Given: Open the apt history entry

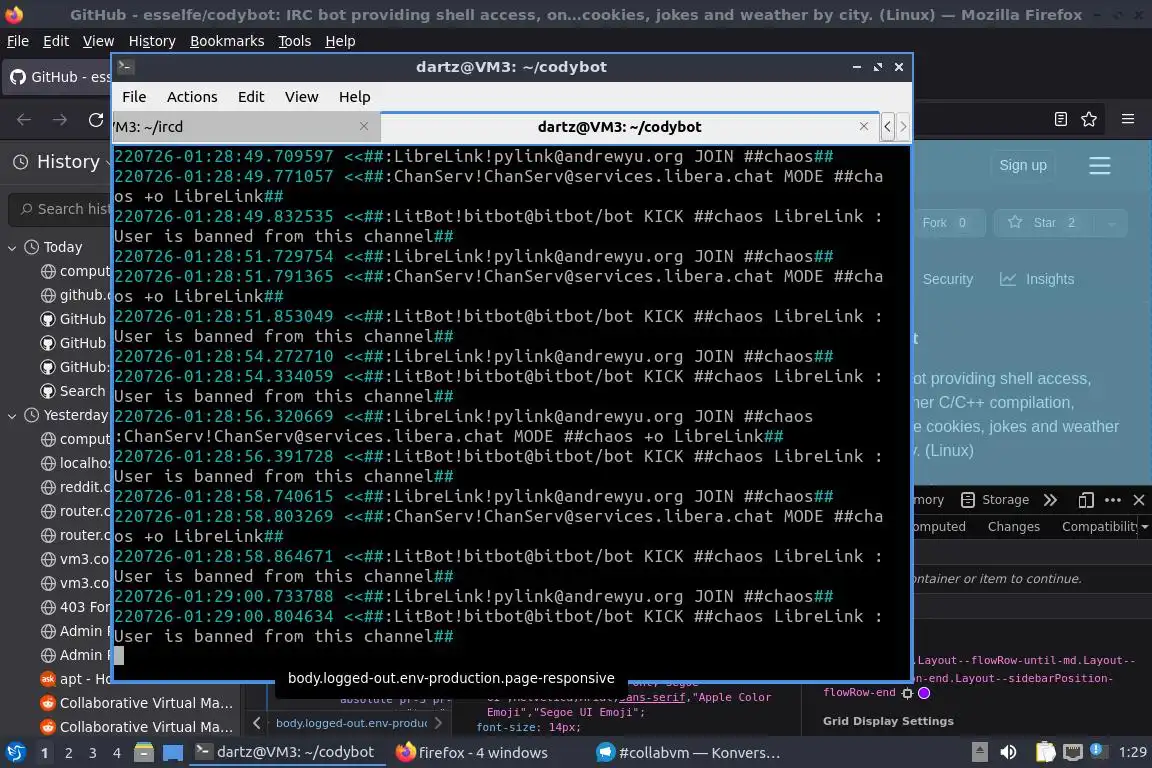Looking at the screenshot, I should tap(76, 679).
